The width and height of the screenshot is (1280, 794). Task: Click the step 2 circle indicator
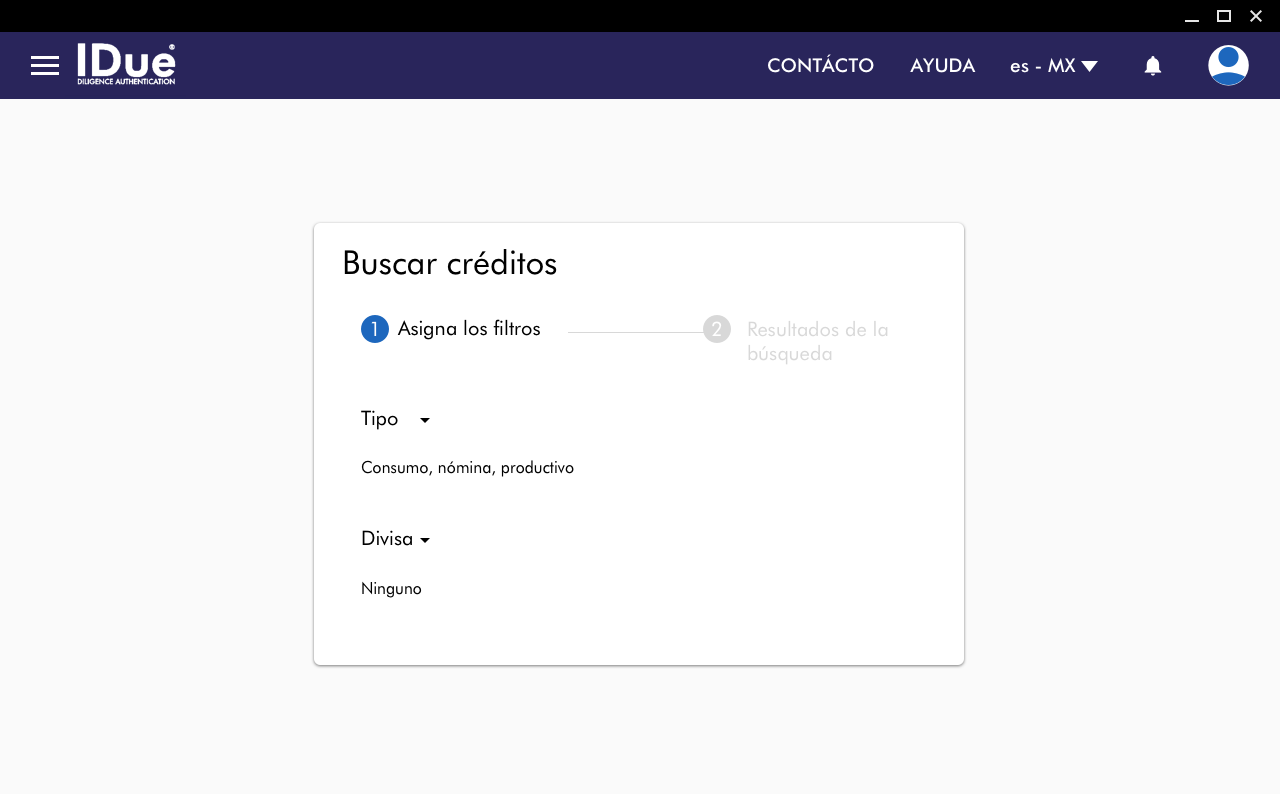coord(717,329)
